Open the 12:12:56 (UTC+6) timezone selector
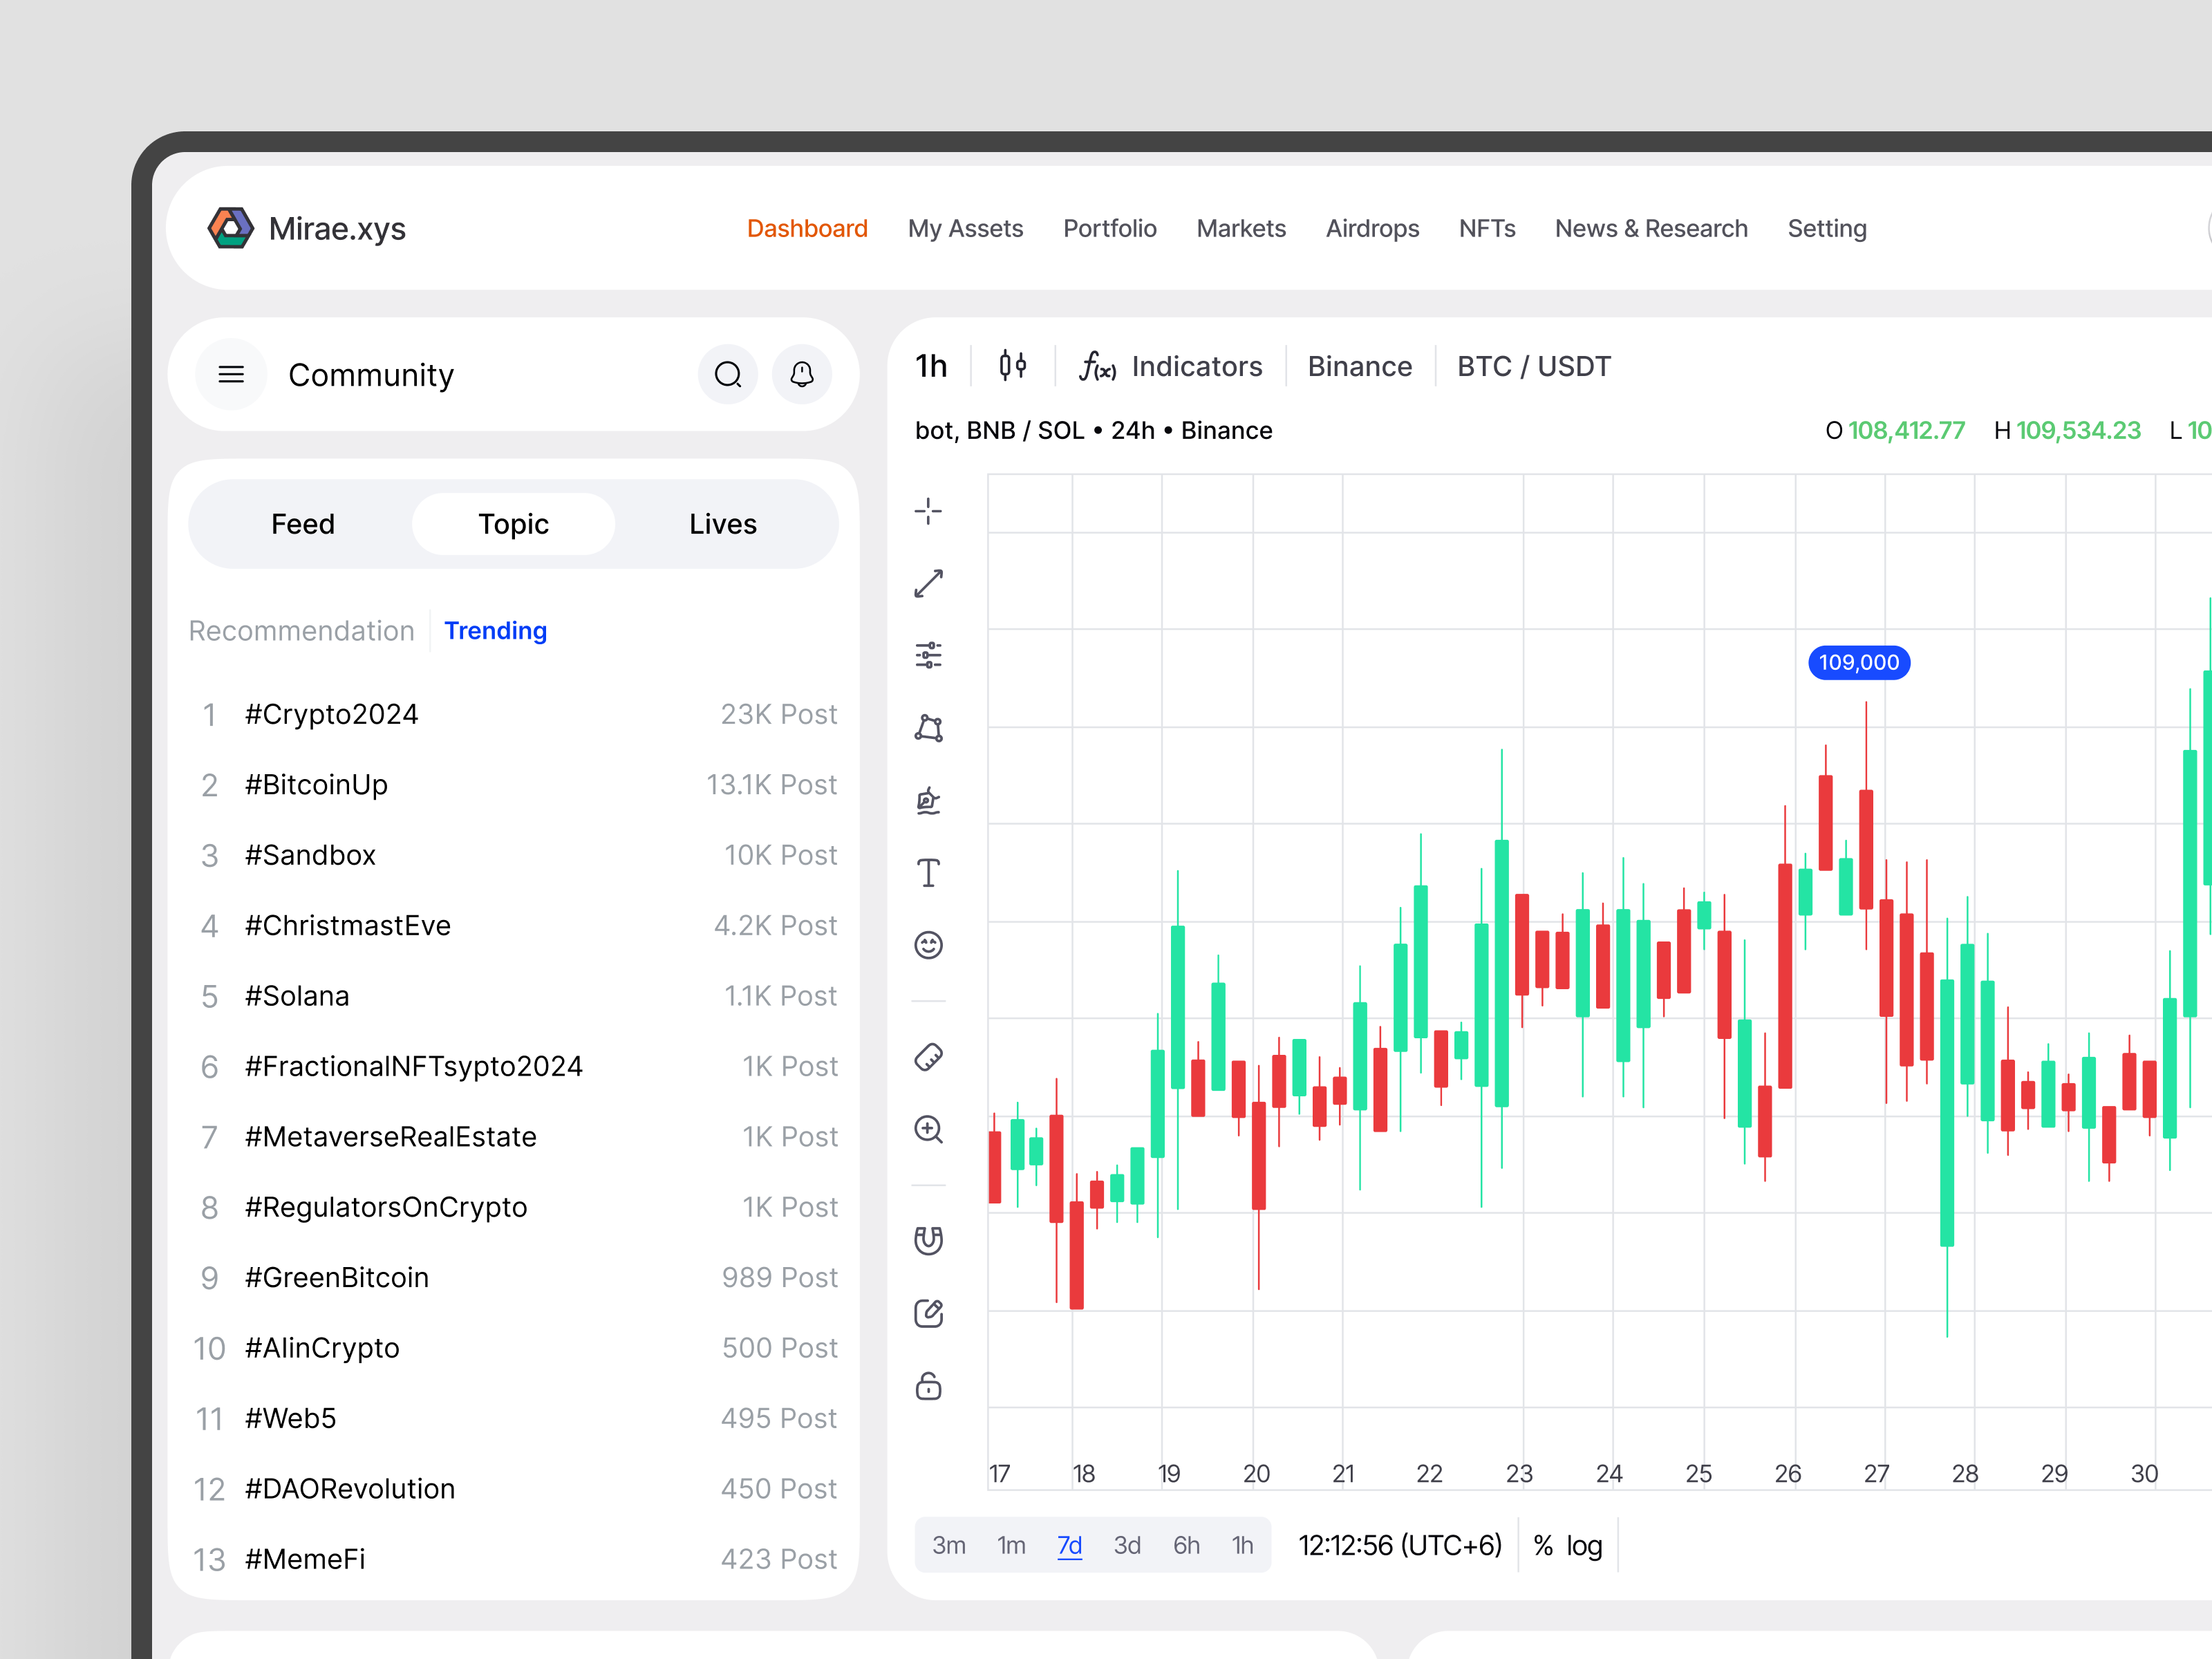The height and width of the screenshot is (1659, 2212). click(x=1399, y=1545)
